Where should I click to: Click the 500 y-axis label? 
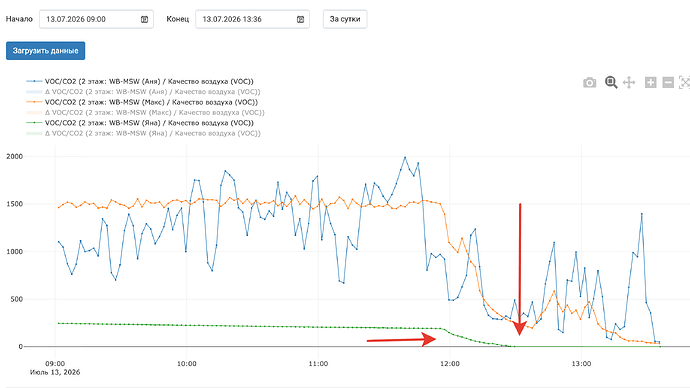tap(16, 299)
